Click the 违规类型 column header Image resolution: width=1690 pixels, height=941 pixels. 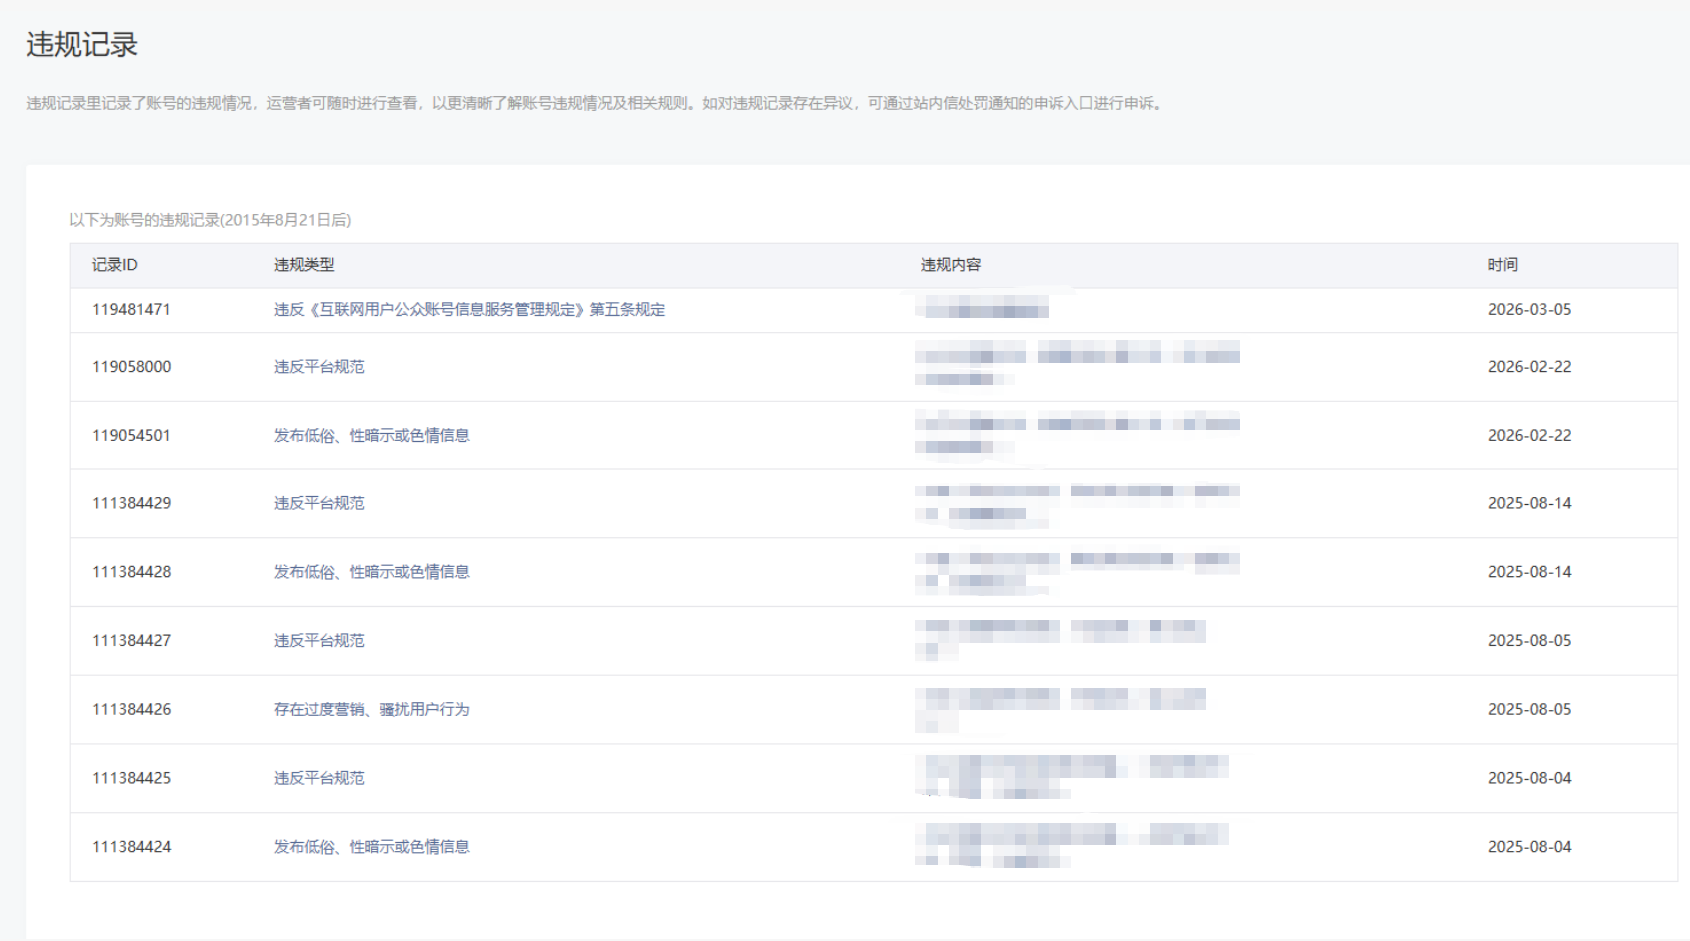click(x=304, y=265)
